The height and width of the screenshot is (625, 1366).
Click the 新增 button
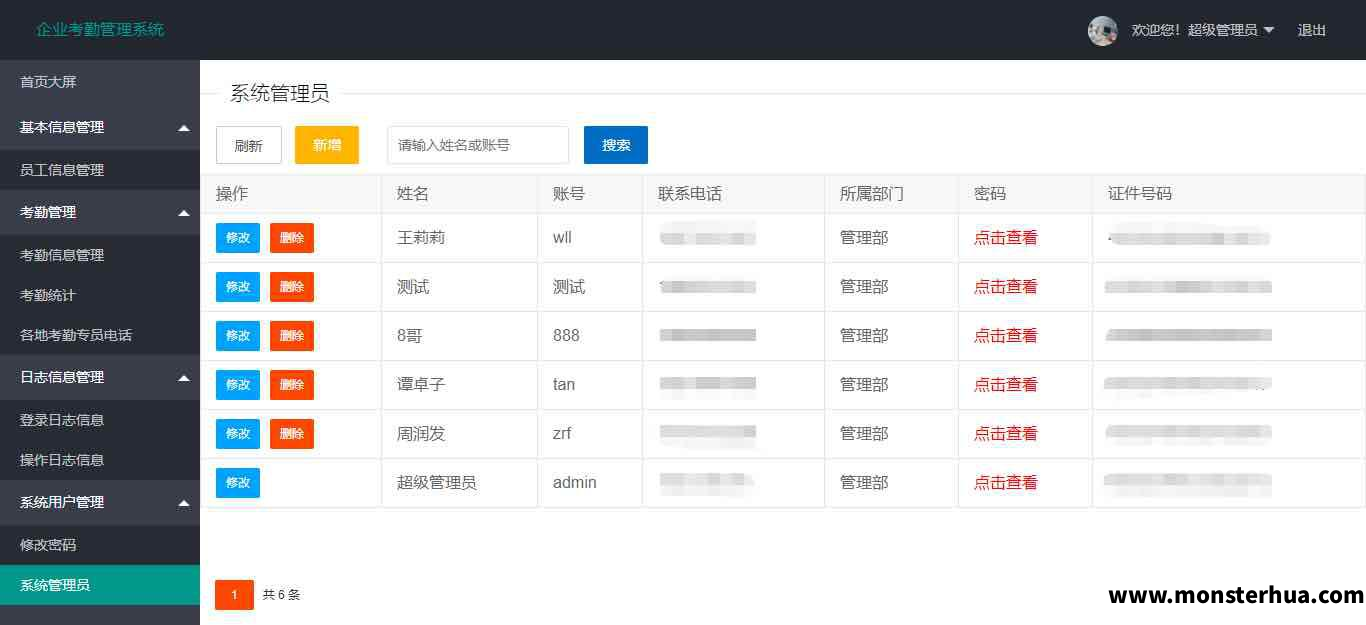327,145
